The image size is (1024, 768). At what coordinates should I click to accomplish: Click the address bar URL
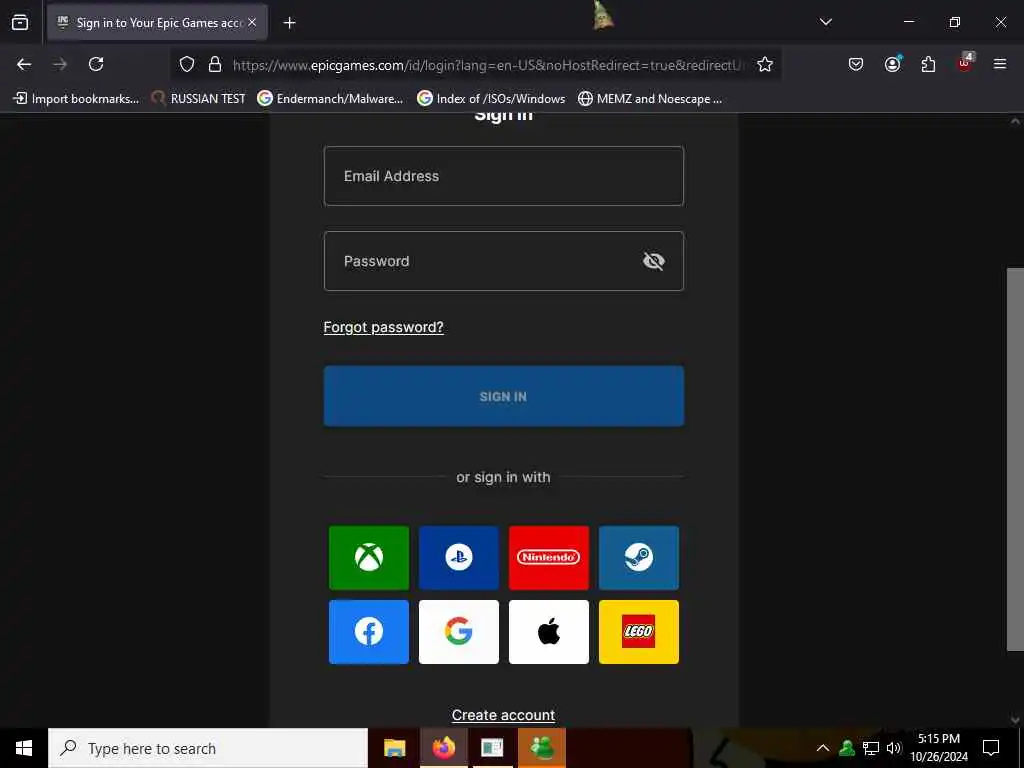point(488,65)
